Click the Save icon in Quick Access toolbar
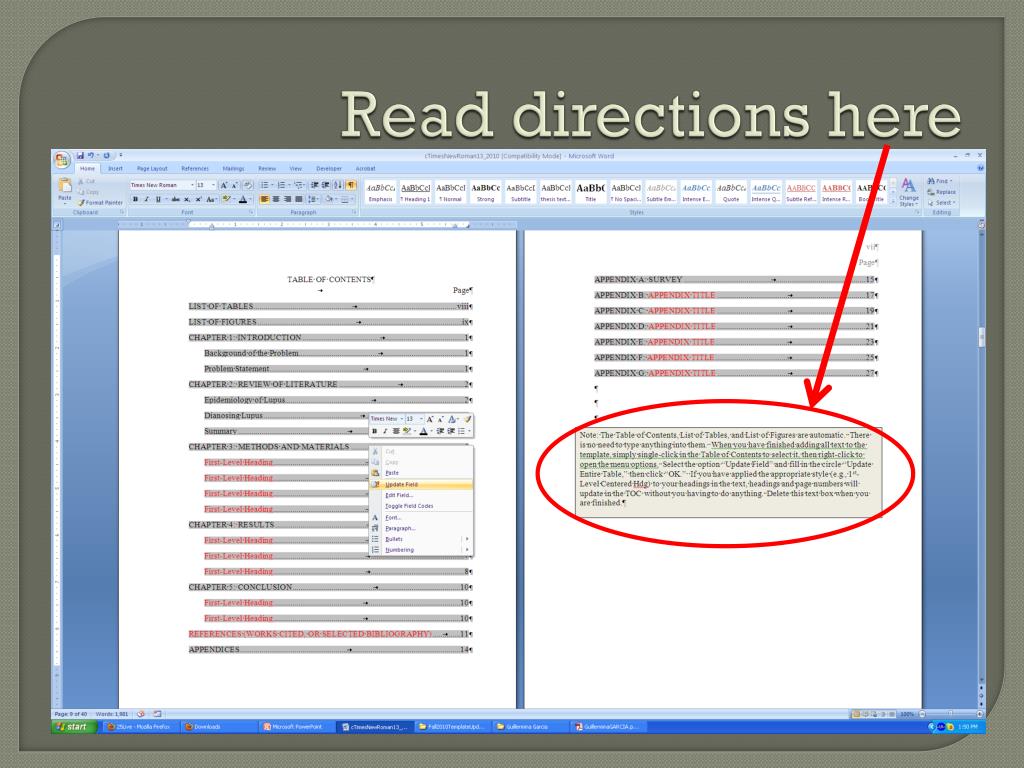 pyautogui.click(x=80, y=155)
